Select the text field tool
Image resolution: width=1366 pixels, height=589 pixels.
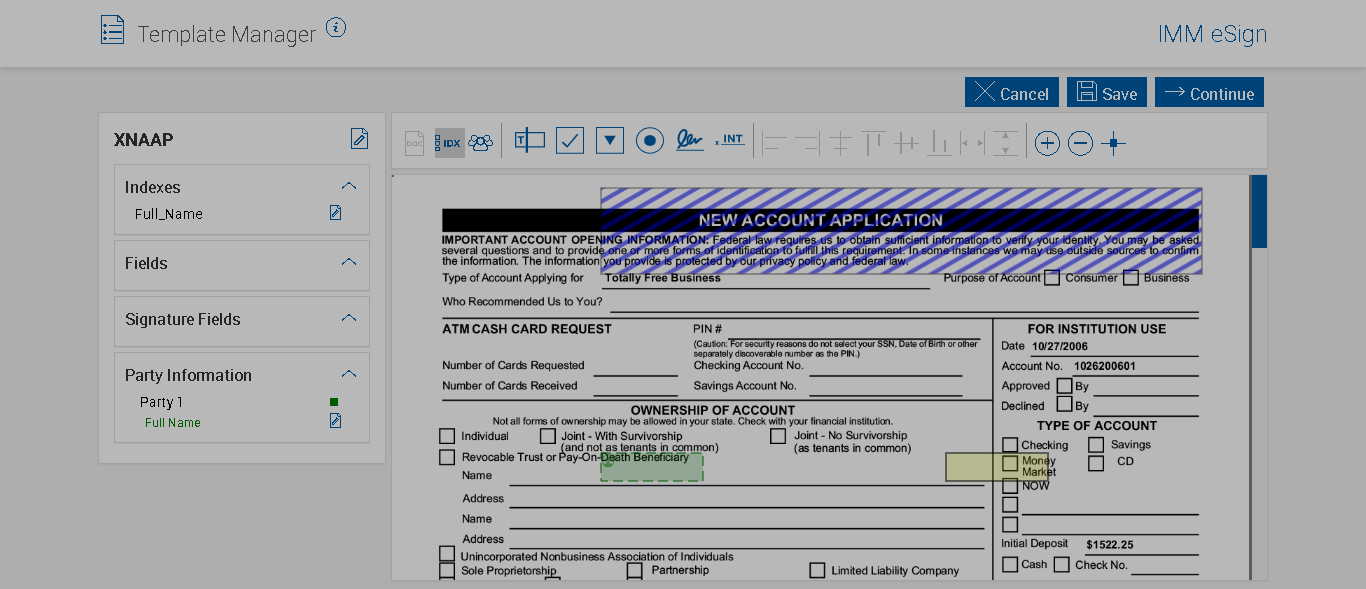click(x=529, y=140)
